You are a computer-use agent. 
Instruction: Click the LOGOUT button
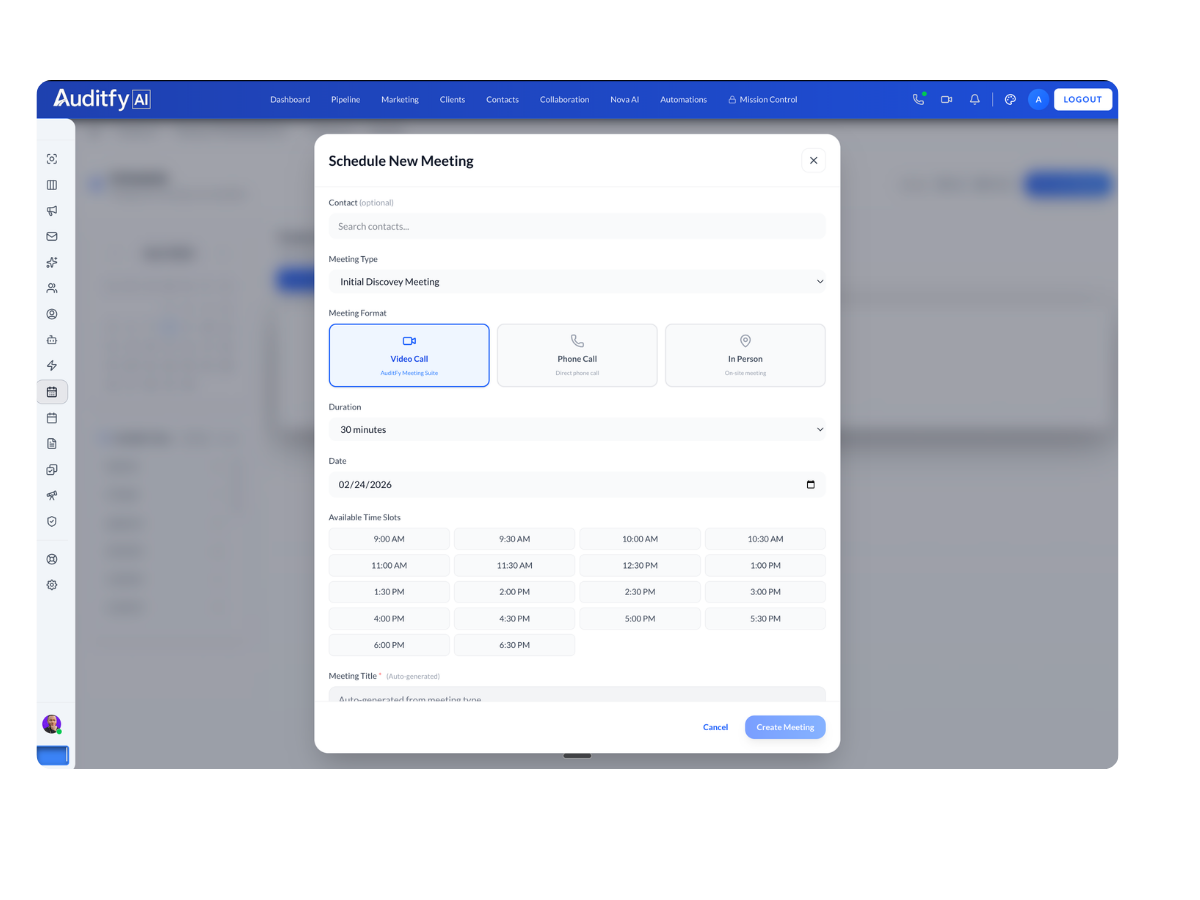[1083, 99]
